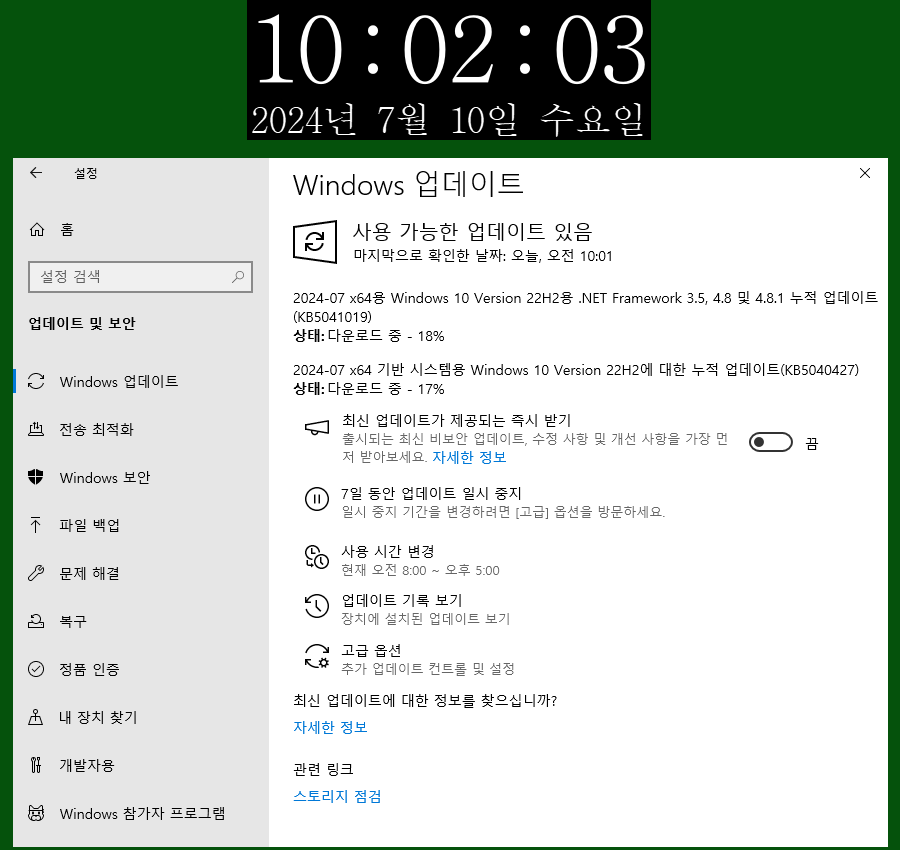900x850 pixels.
Task: Click the 정품 인증 checkmark icon
Action: pos(36,669)
